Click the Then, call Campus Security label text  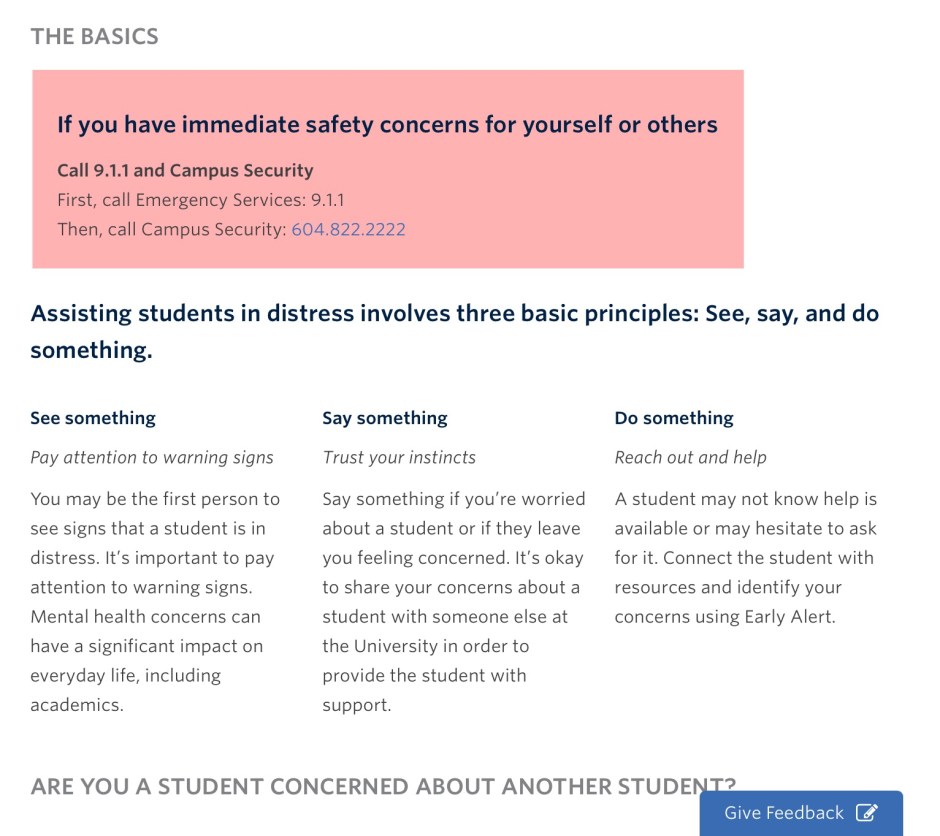tap(171, 229)
